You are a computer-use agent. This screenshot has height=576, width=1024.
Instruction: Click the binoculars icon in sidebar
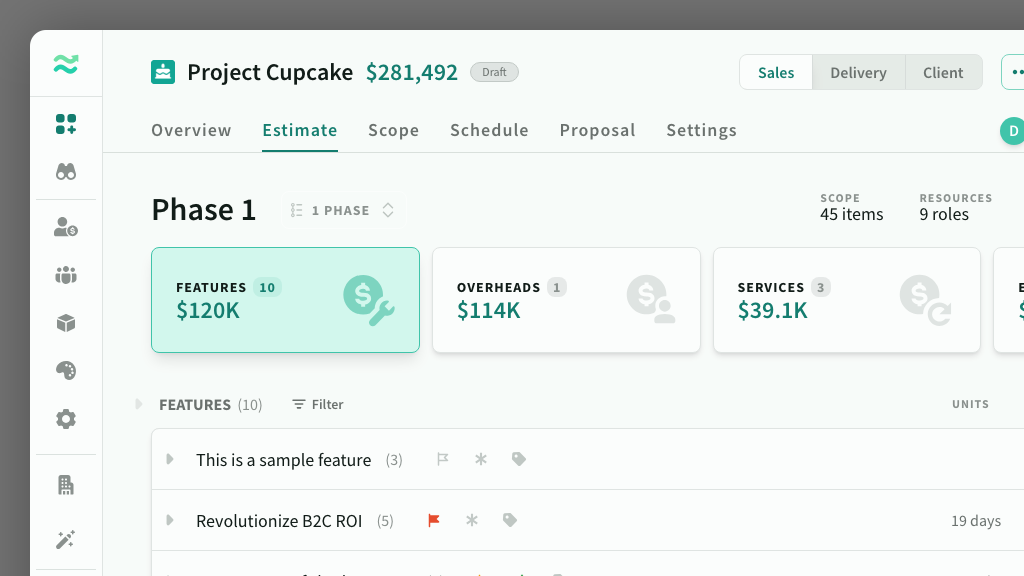(66, 172)
